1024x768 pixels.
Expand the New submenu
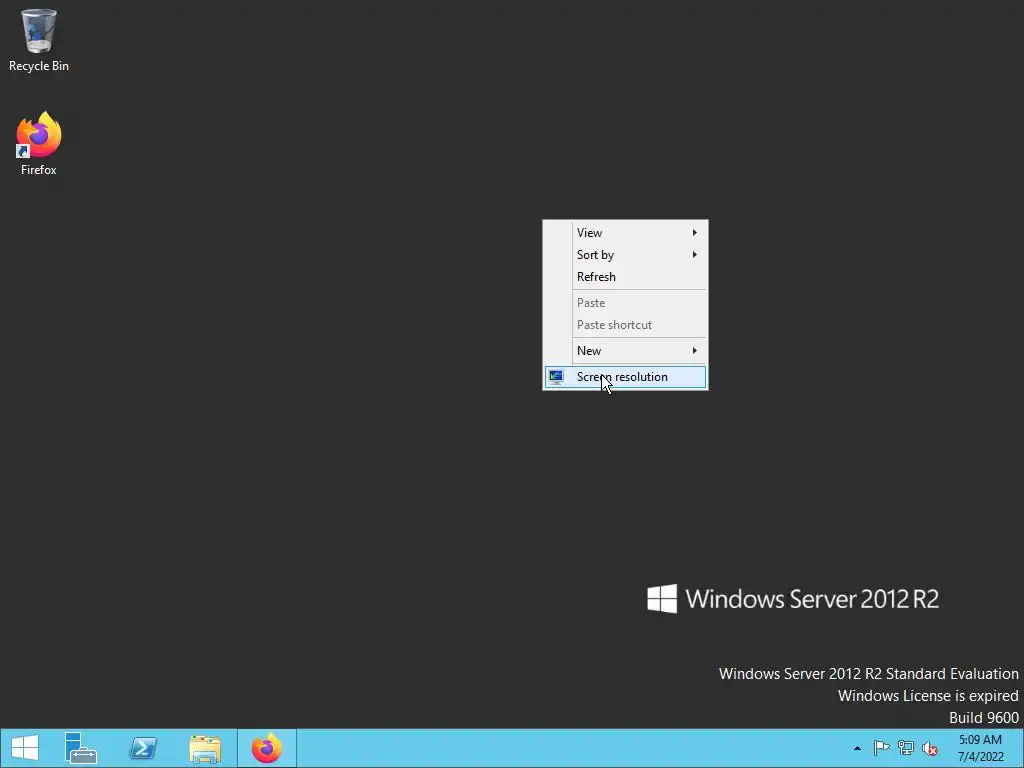pyautogui.click(x=626, y=351)
